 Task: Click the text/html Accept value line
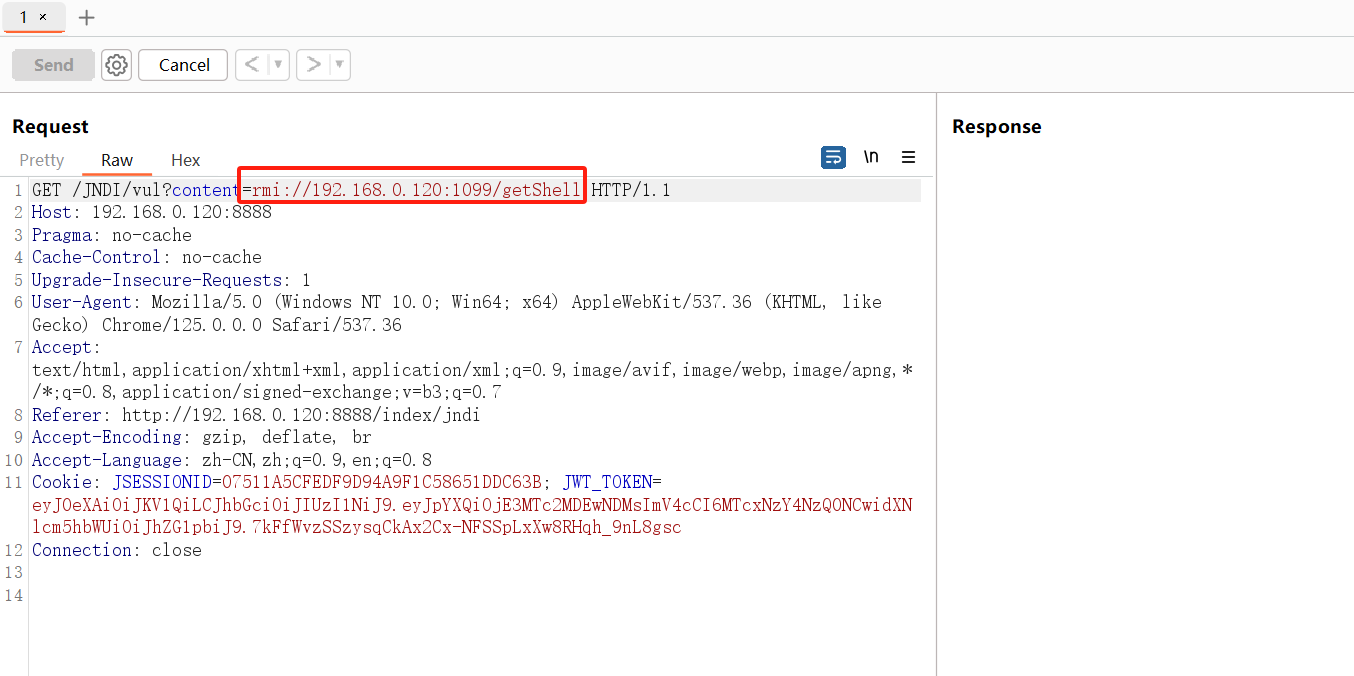tap(472, 371)
